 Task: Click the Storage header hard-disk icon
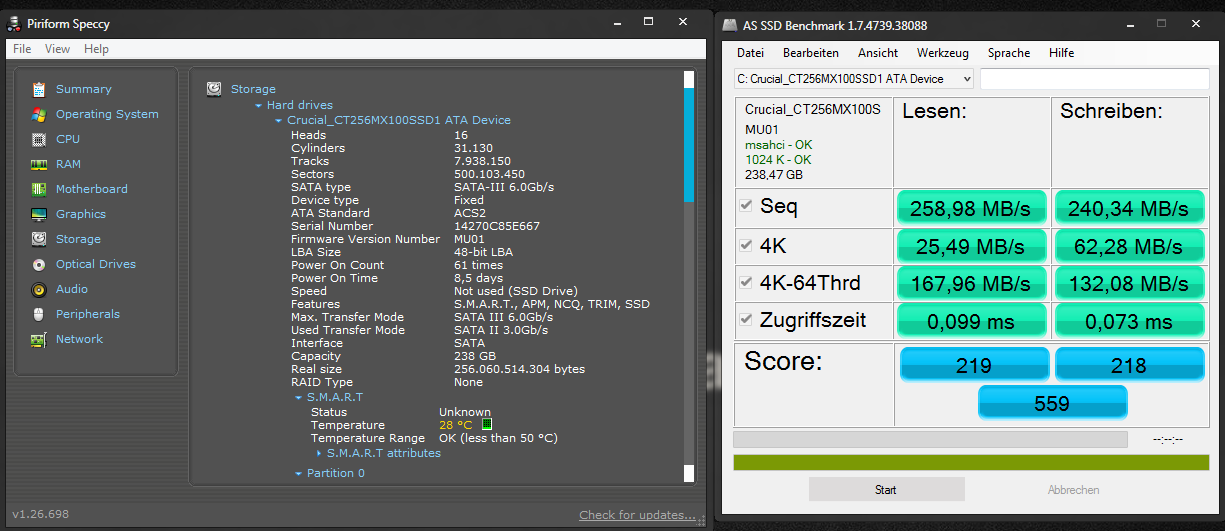[214, 88]
